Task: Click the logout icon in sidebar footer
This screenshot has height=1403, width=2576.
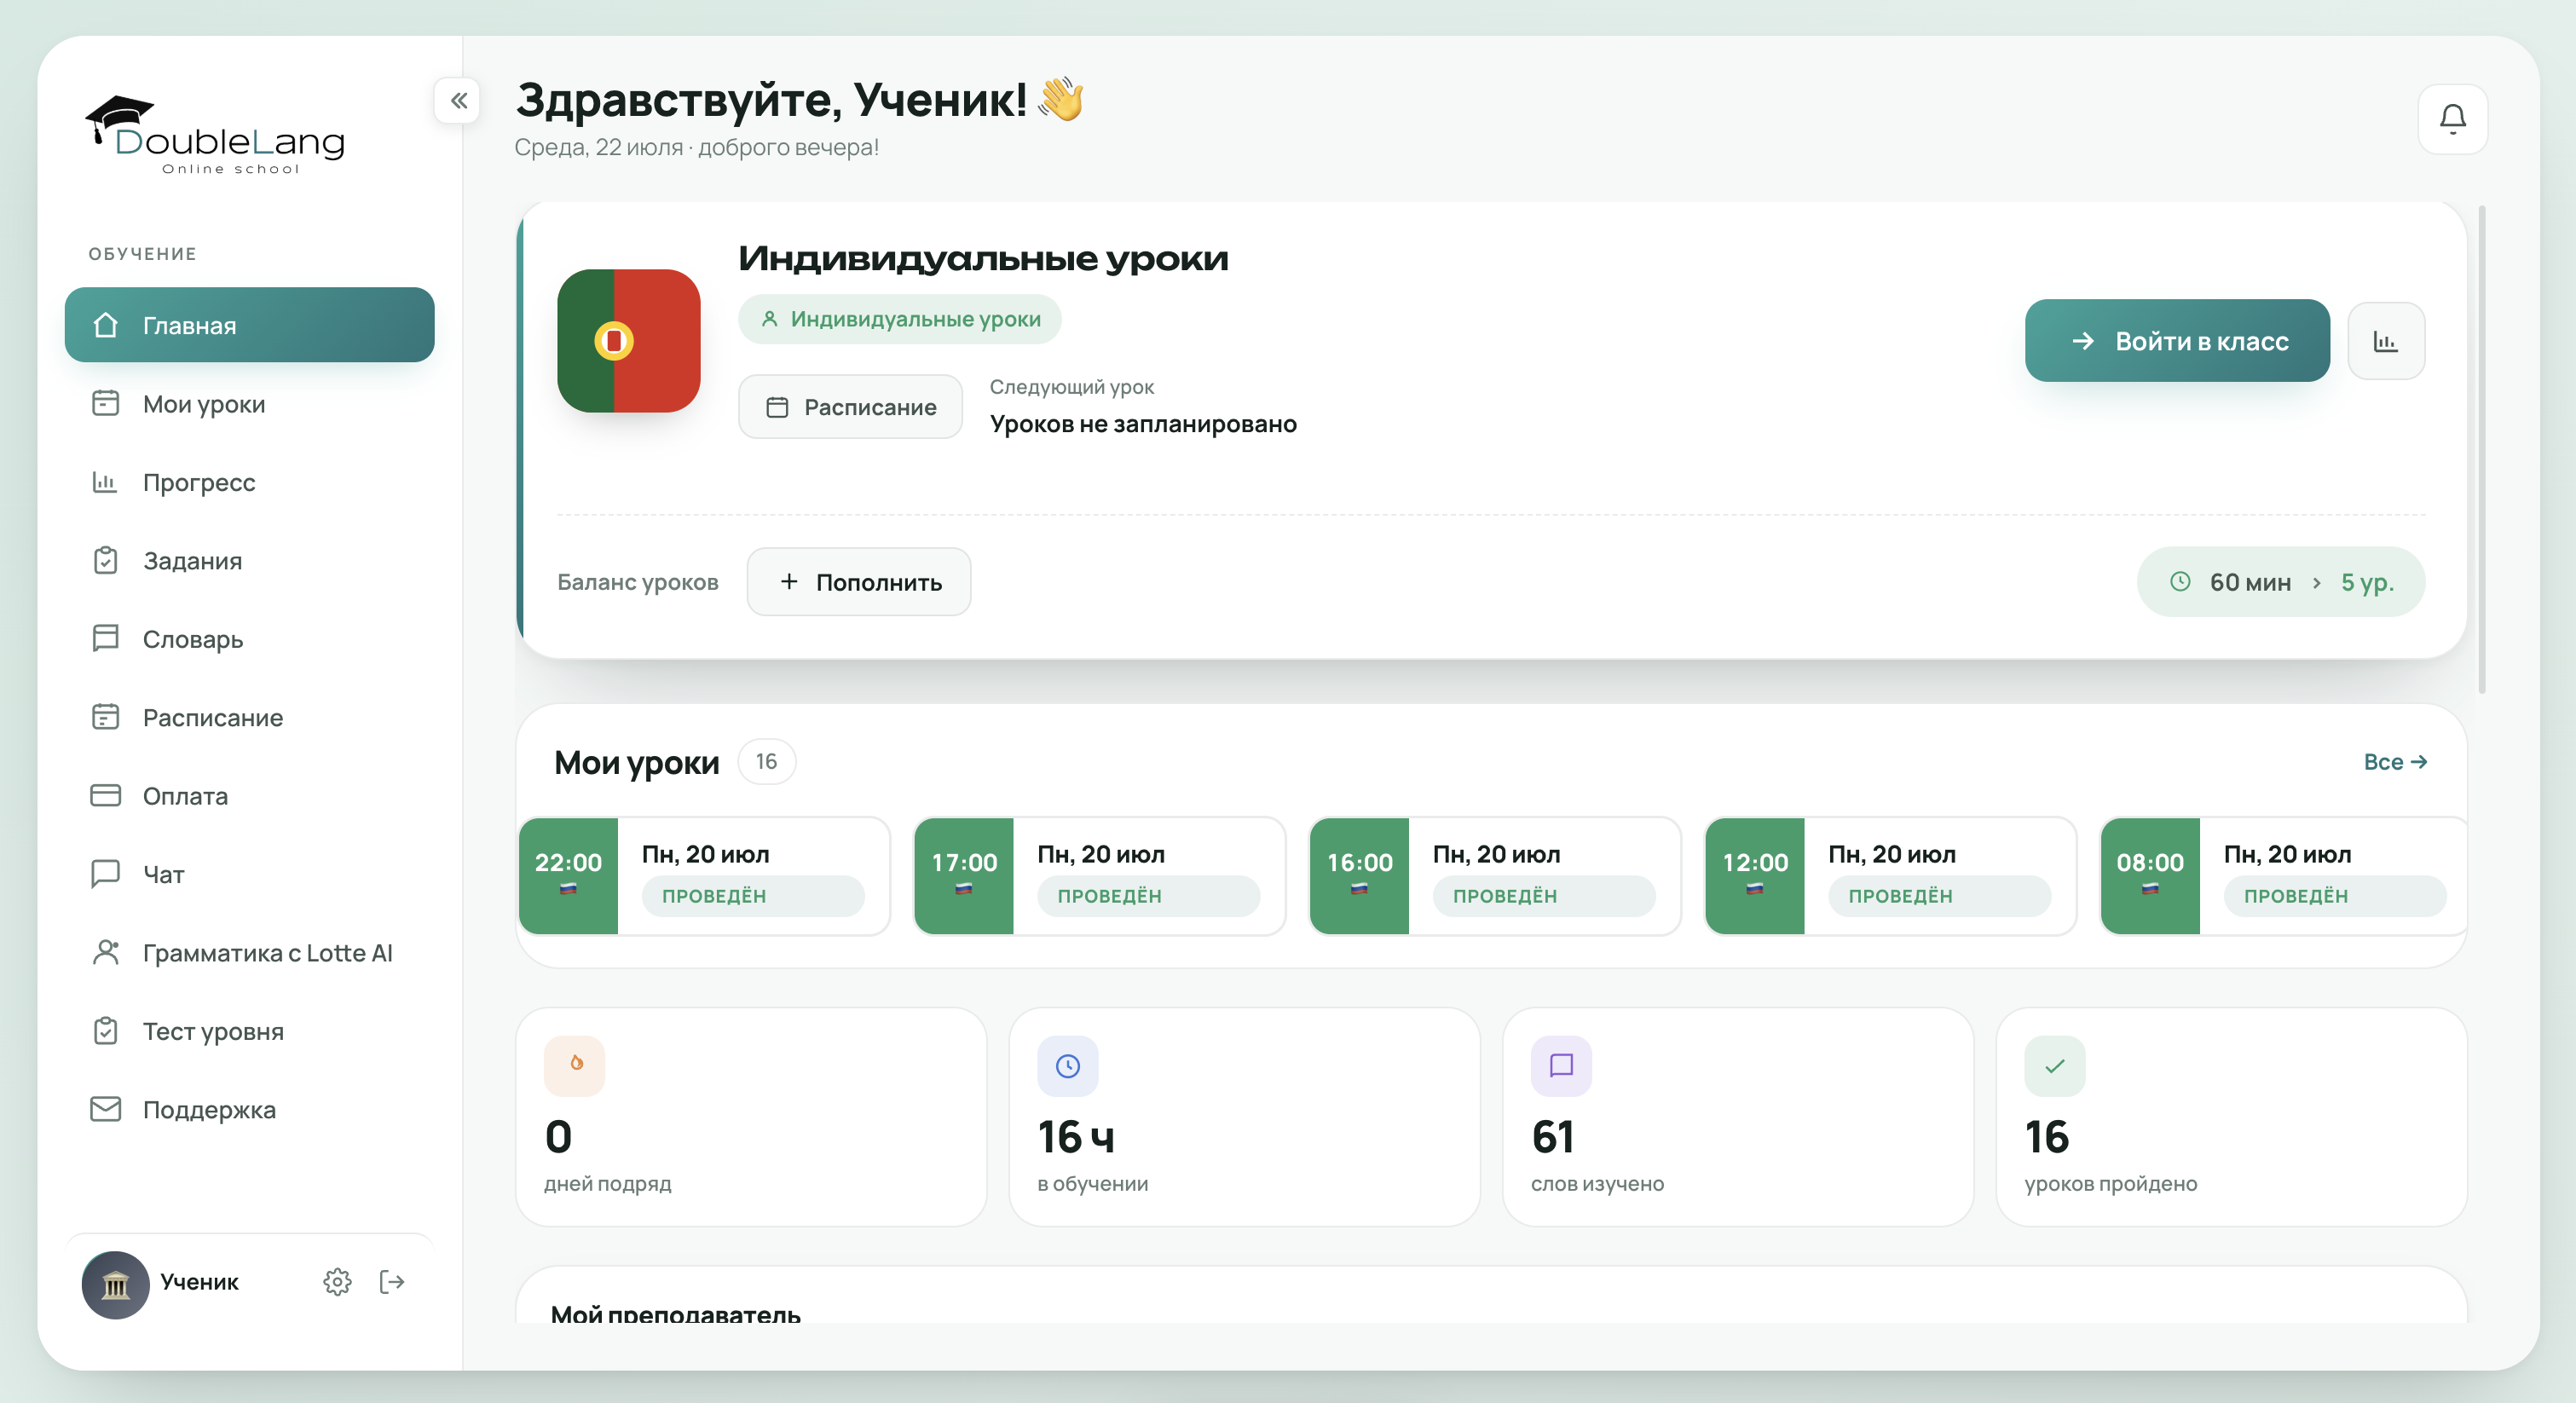Action: click(392, 1281)
